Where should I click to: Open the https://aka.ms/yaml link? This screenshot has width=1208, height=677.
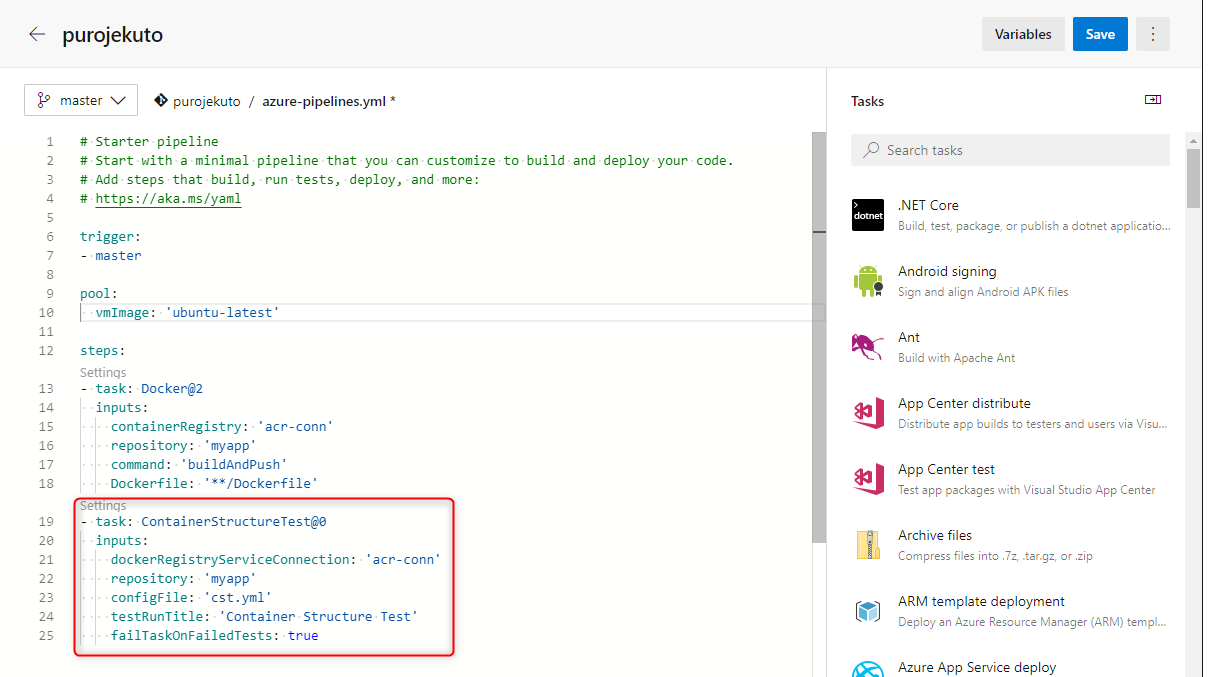click(x=168, y=198)
